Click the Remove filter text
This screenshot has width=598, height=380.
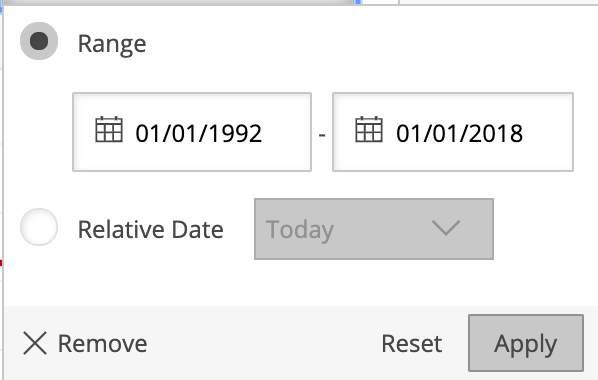tap(103, 344)
